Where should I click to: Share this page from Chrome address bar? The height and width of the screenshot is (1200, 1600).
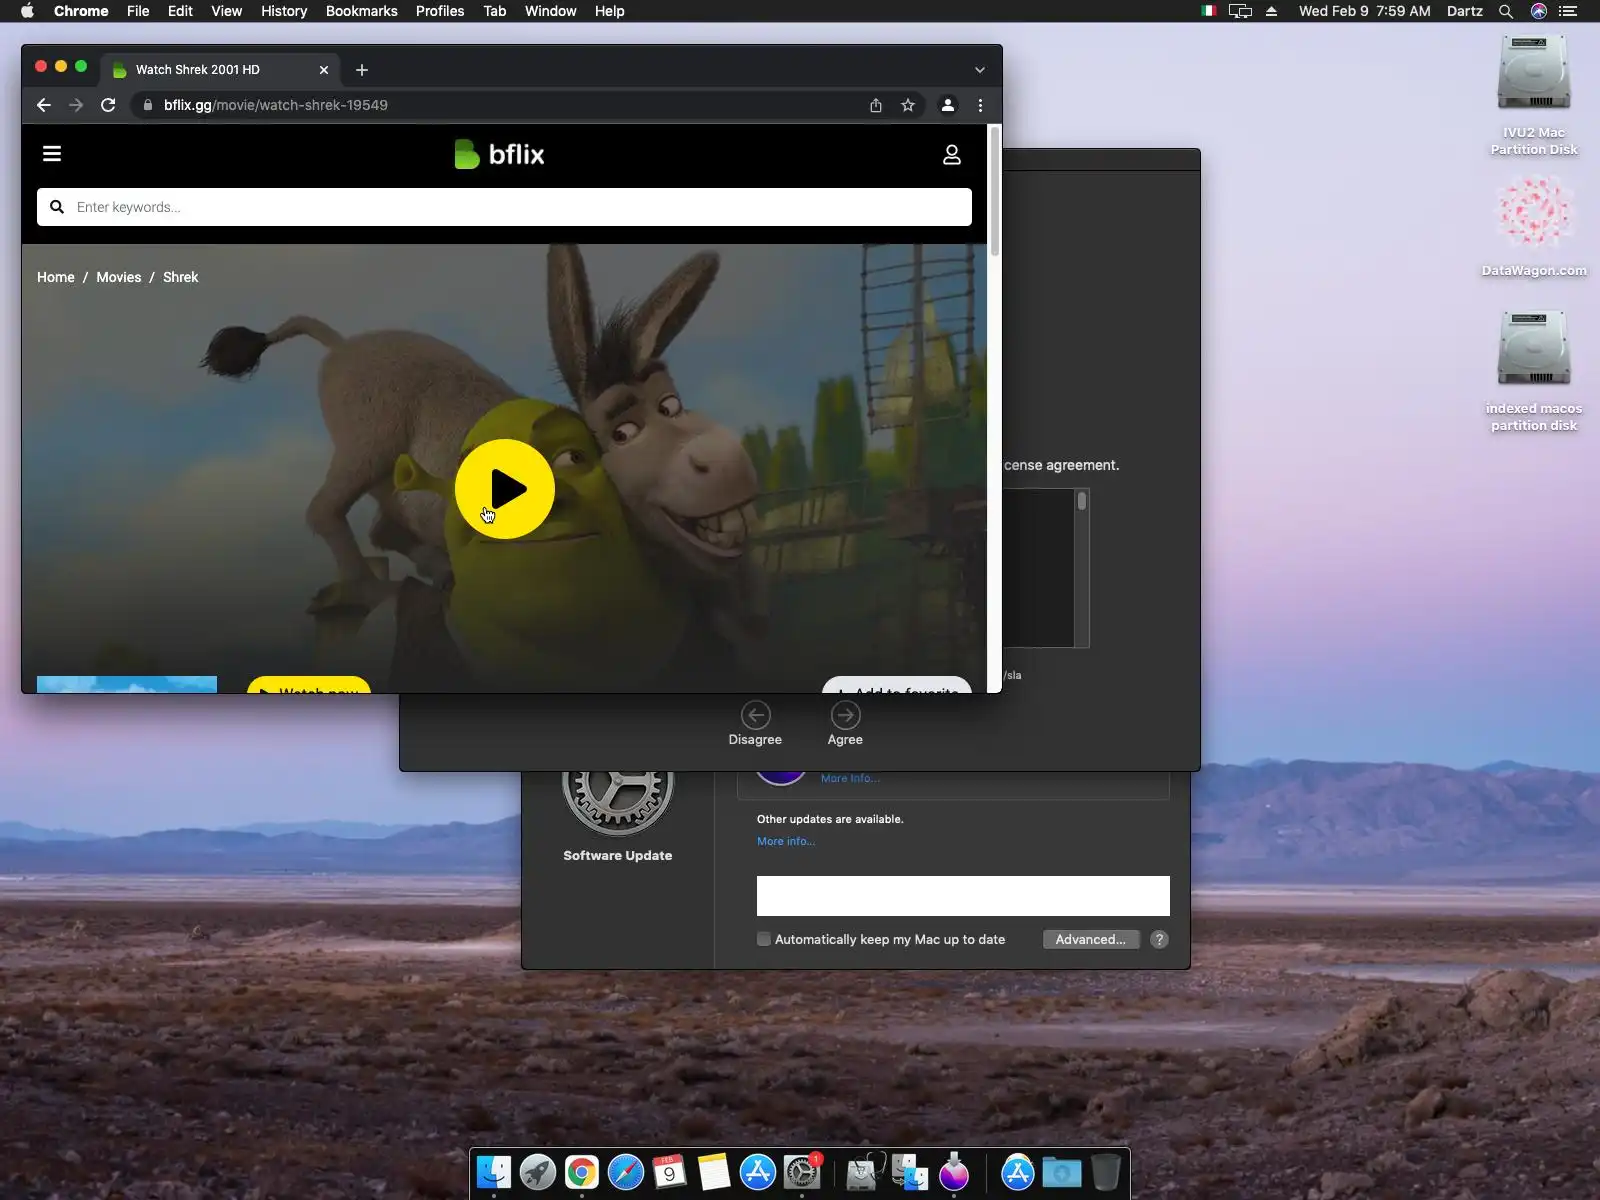[876, 105]
